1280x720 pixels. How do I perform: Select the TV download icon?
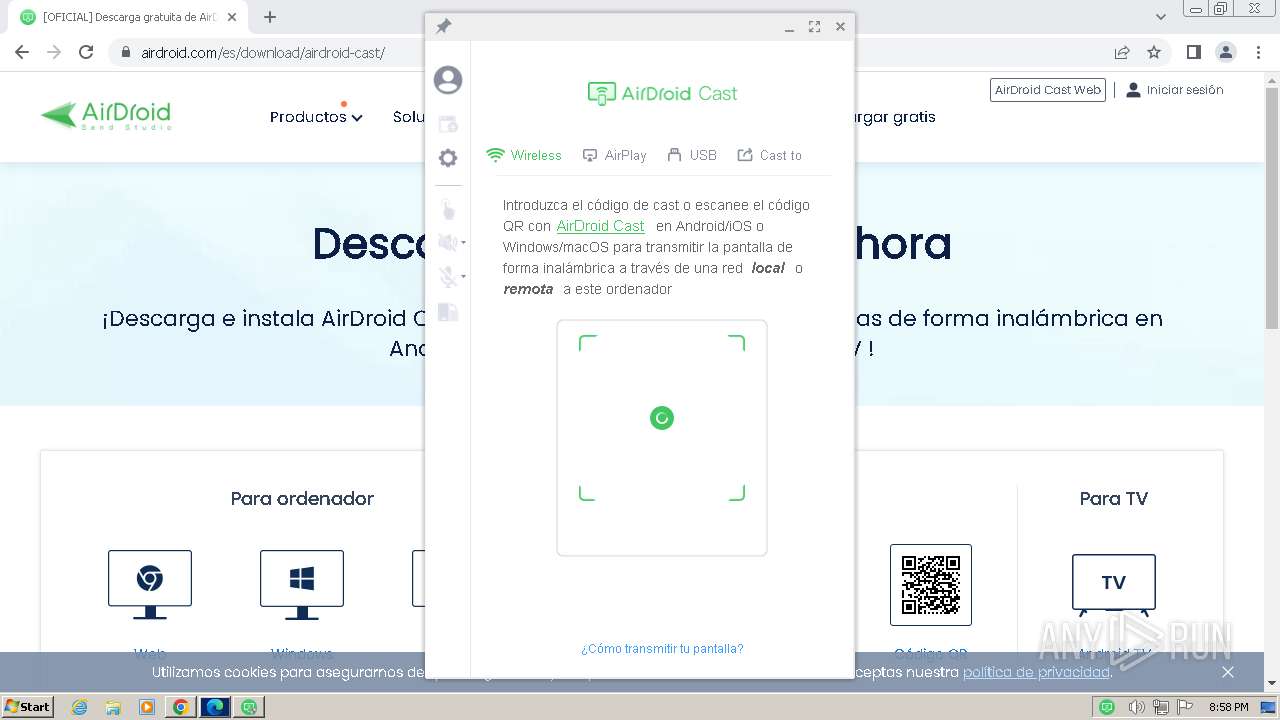pyautogui.click(x=1114, y=585)
